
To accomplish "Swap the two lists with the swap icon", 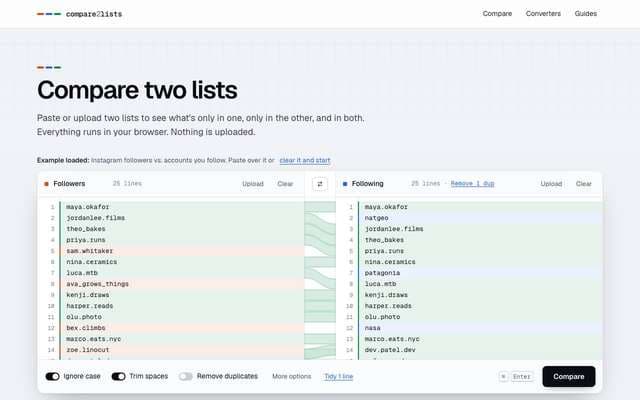I will [320, 184].
